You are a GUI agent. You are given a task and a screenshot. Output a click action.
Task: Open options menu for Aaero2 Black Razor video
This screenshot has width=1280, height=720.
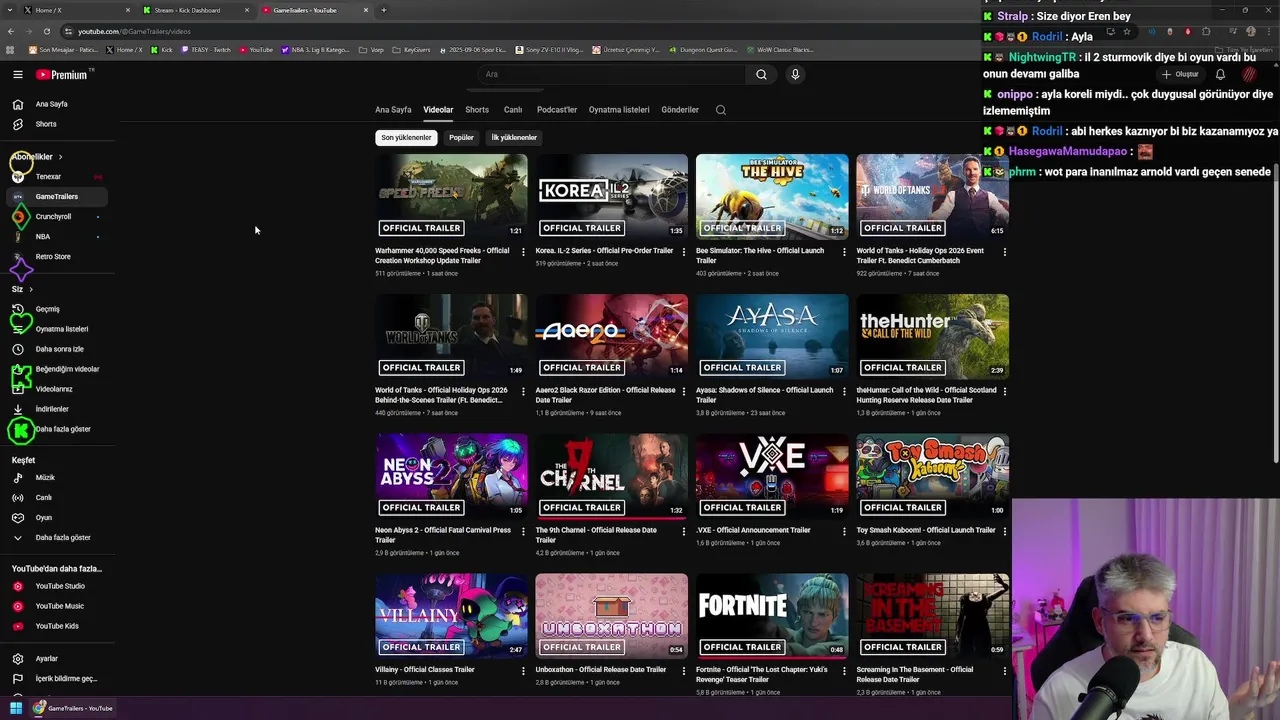pos(684,391)
